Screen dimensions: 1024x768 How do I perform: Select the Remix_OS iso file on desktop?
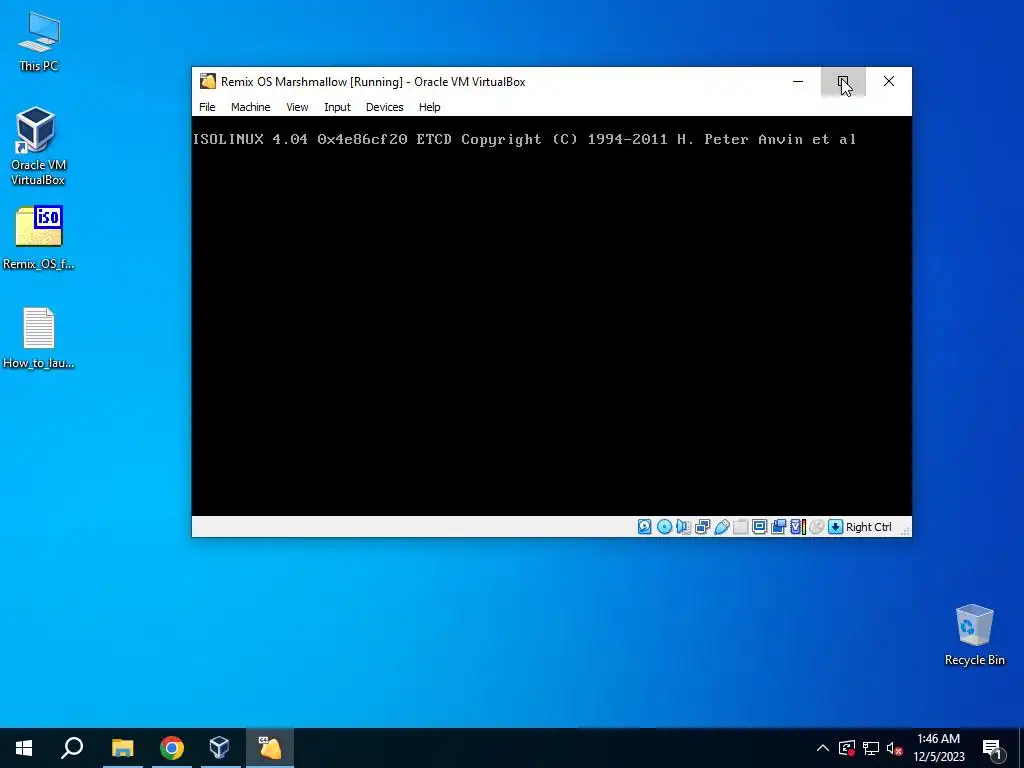[39, 238]
